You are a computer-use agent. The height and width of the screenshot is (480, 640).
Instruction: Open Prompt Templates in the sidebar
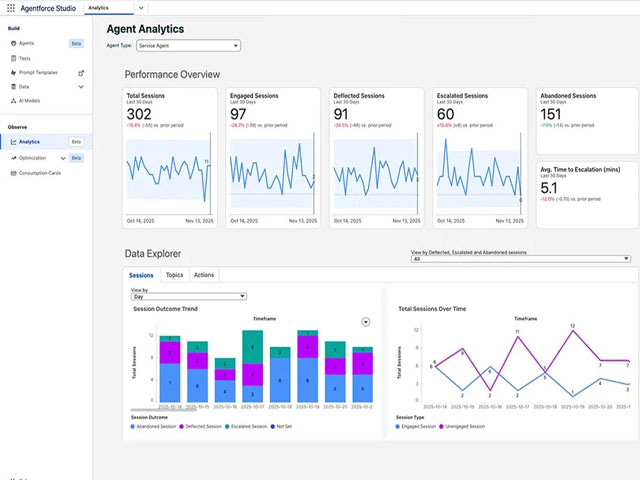(x=38, y=73)
